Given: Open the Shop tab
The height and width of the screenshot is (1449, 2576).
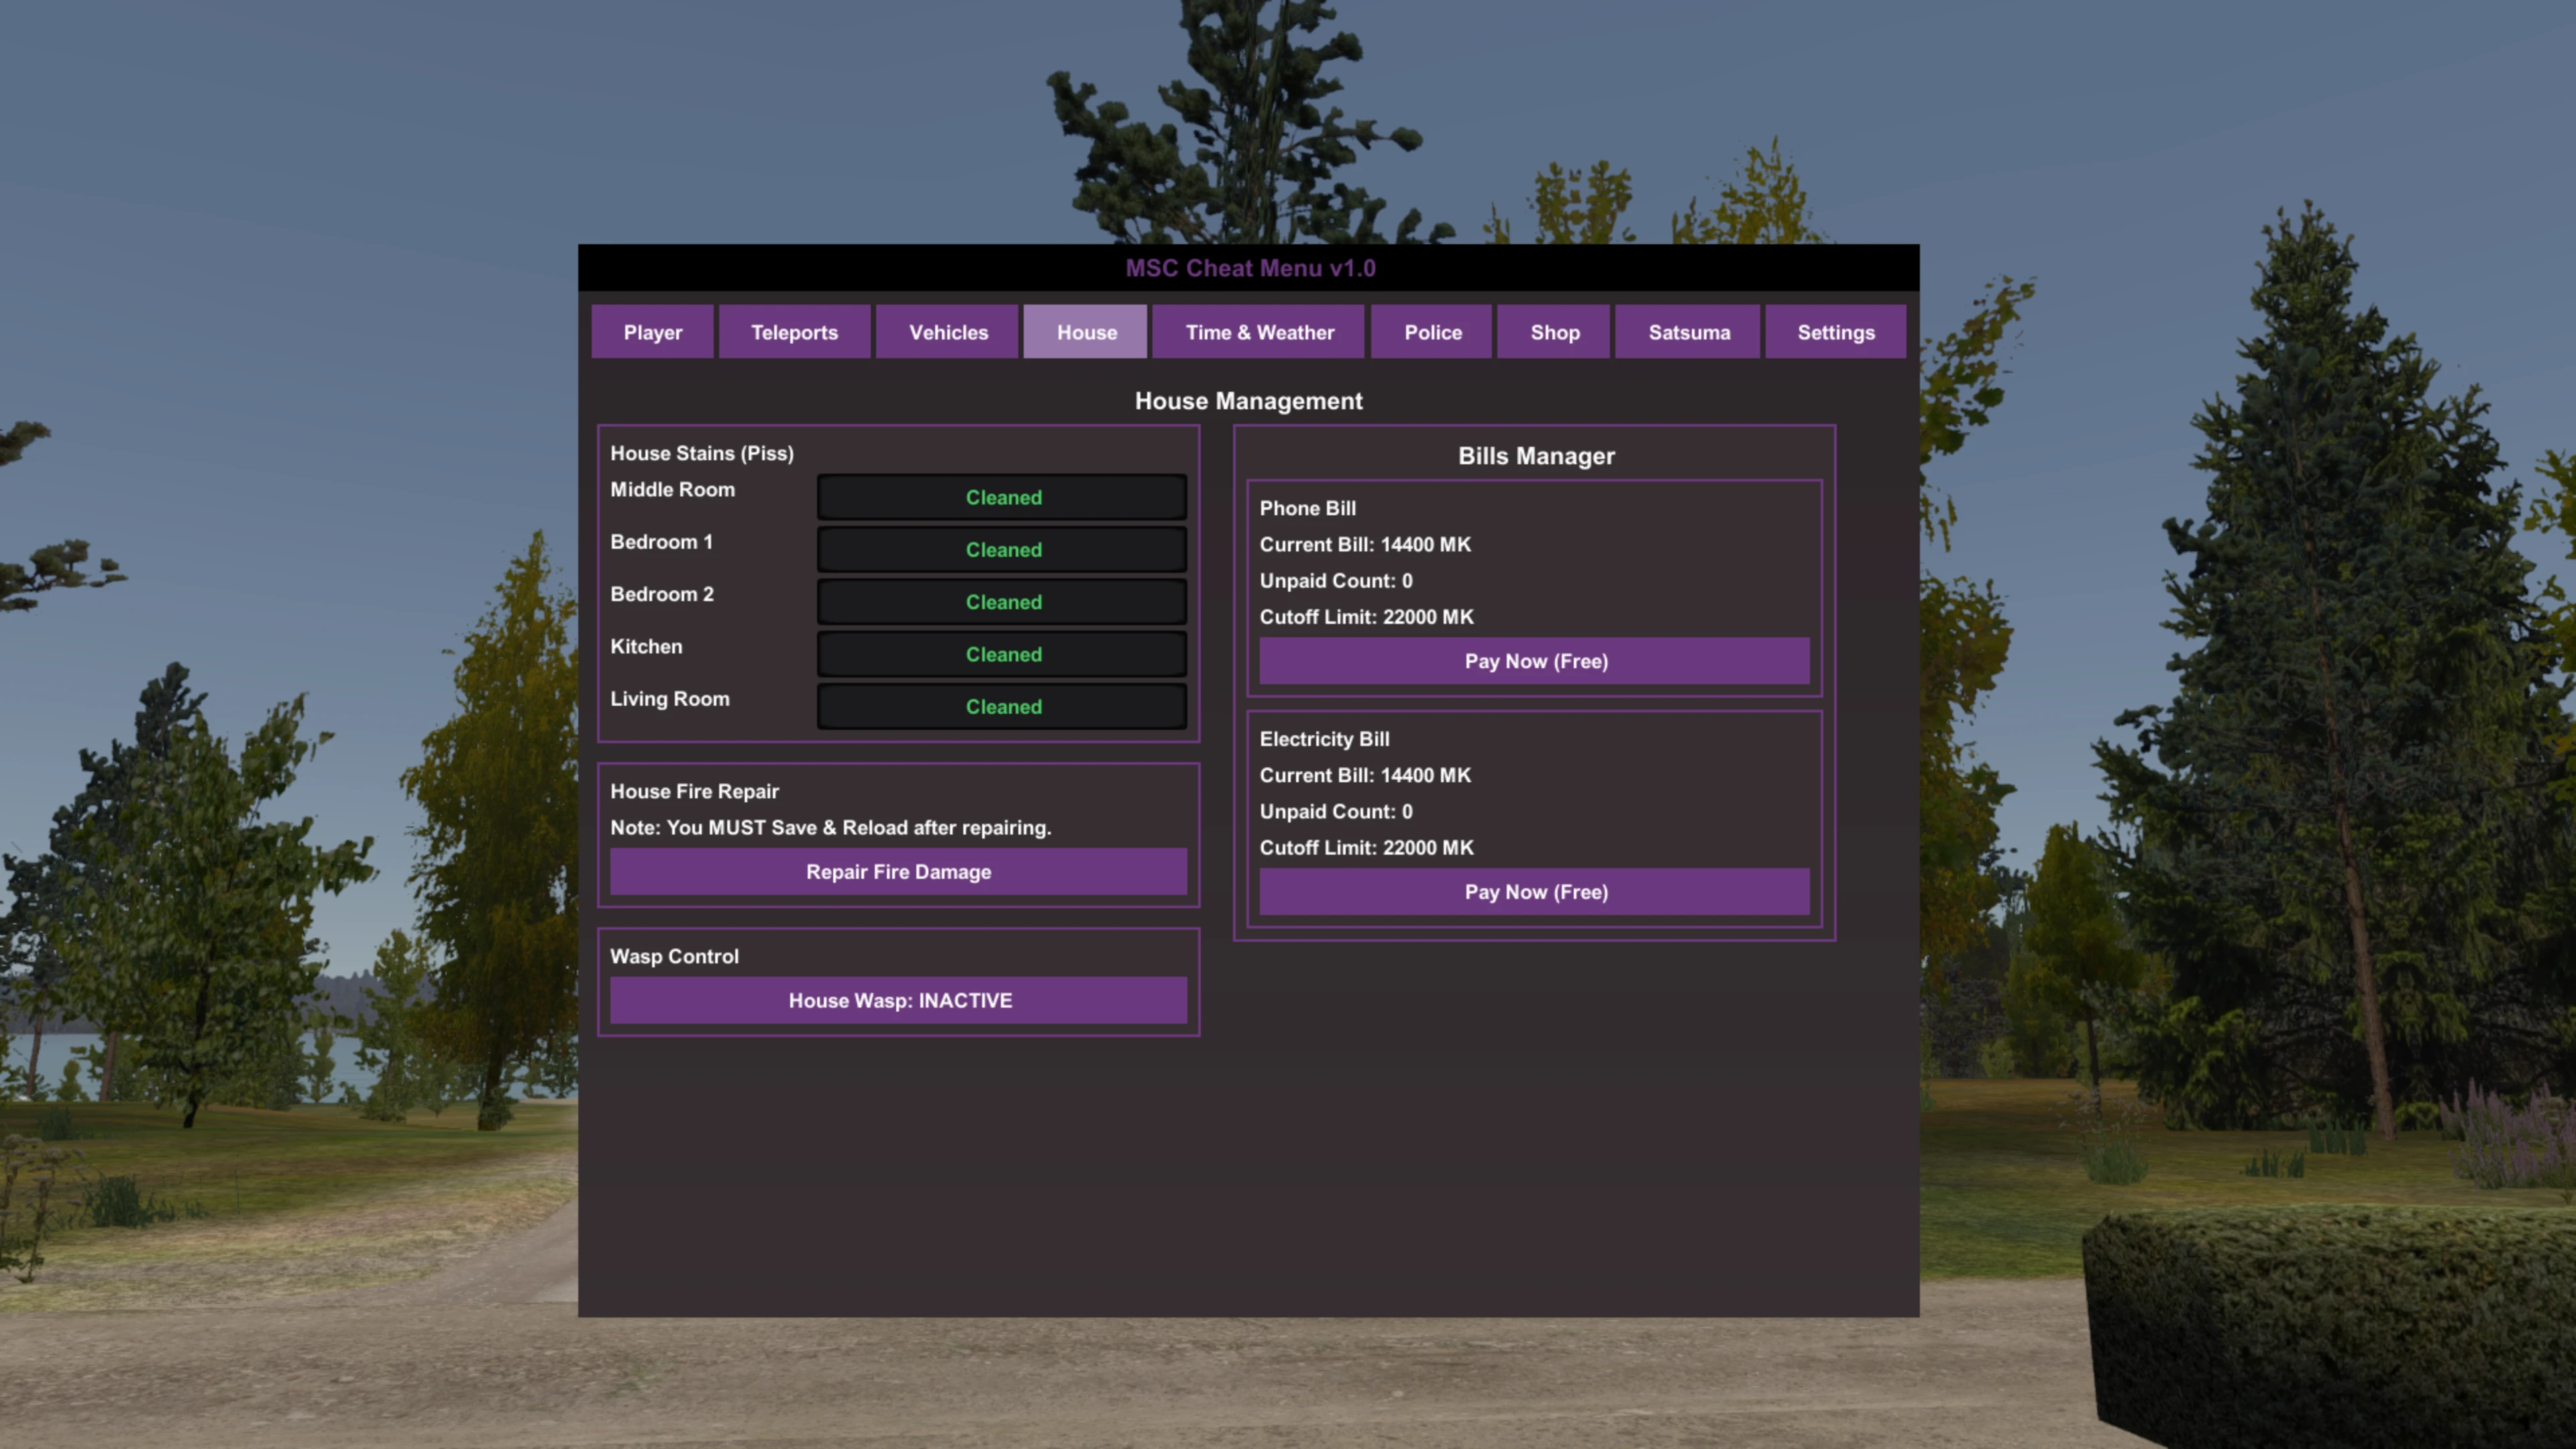Looking at the screenshot, I should coord(1554,332).
